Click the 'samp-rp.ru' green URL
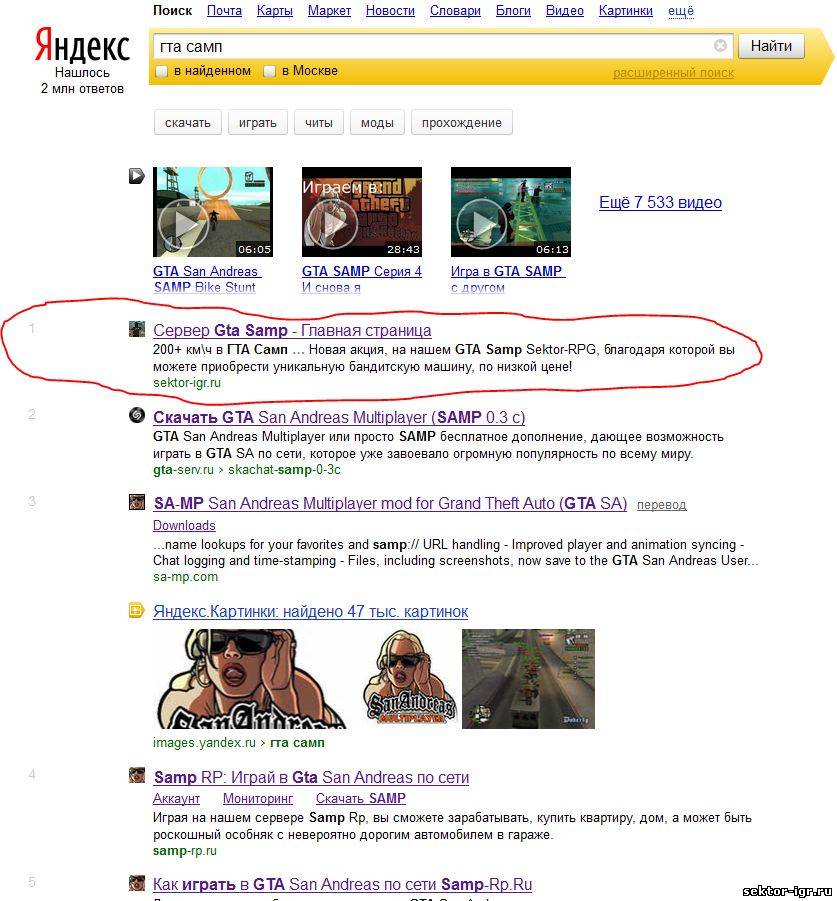The height and width of the screenshot is (901, 837). click(185, 851)
